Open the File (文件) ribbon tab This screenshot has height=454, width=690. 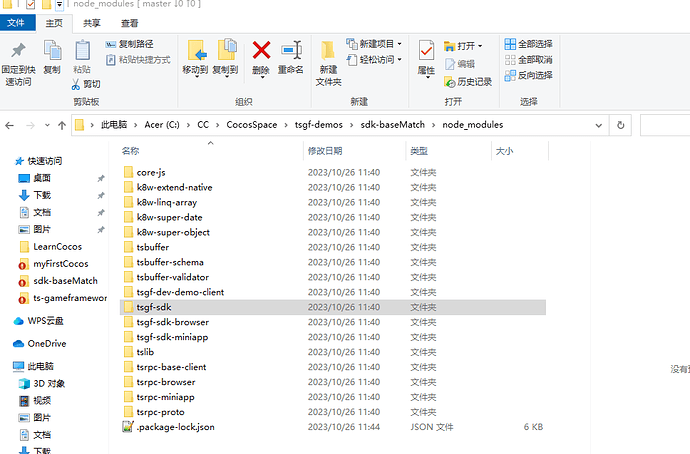pyautogui.click(x=16, y=23)
